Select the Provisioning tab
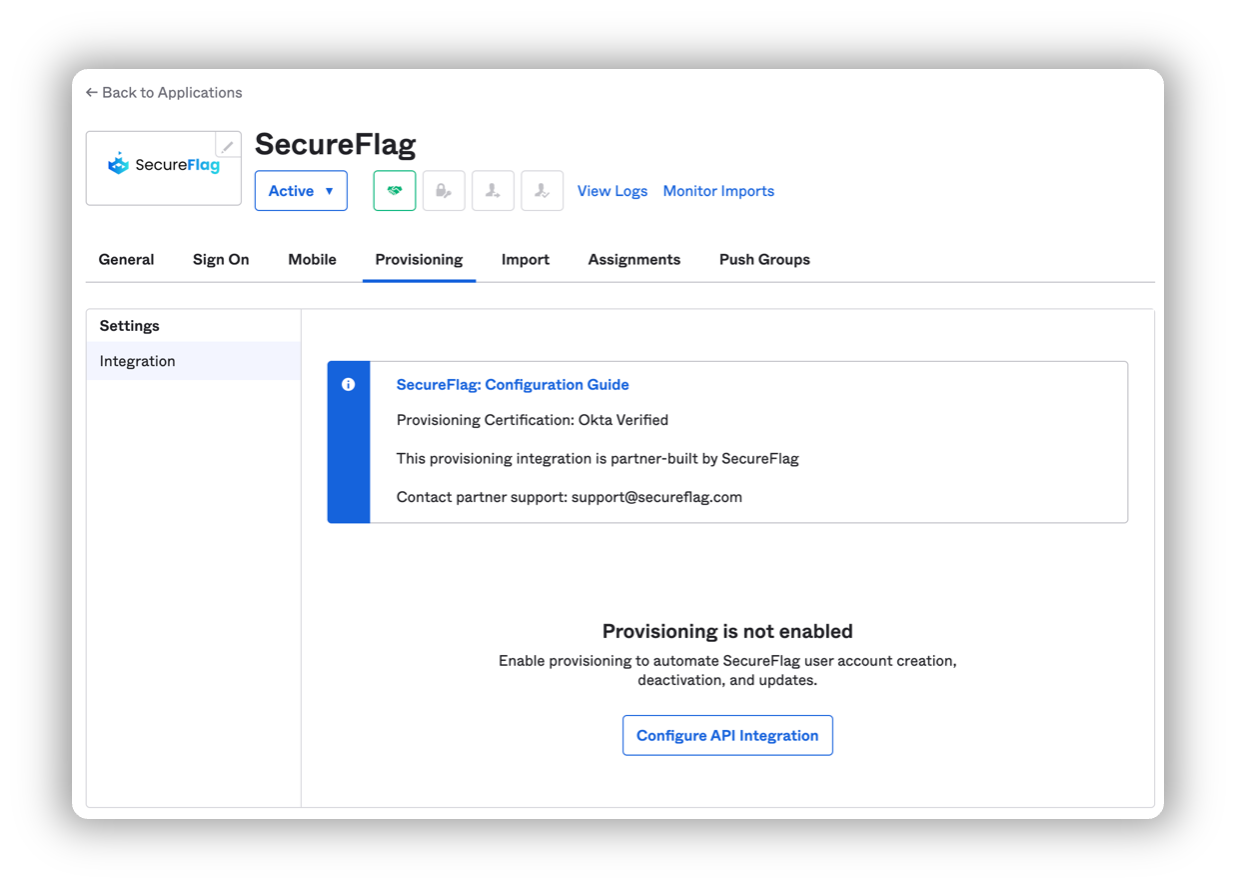Screen dimensions: 1236x888 click(419, 259)
